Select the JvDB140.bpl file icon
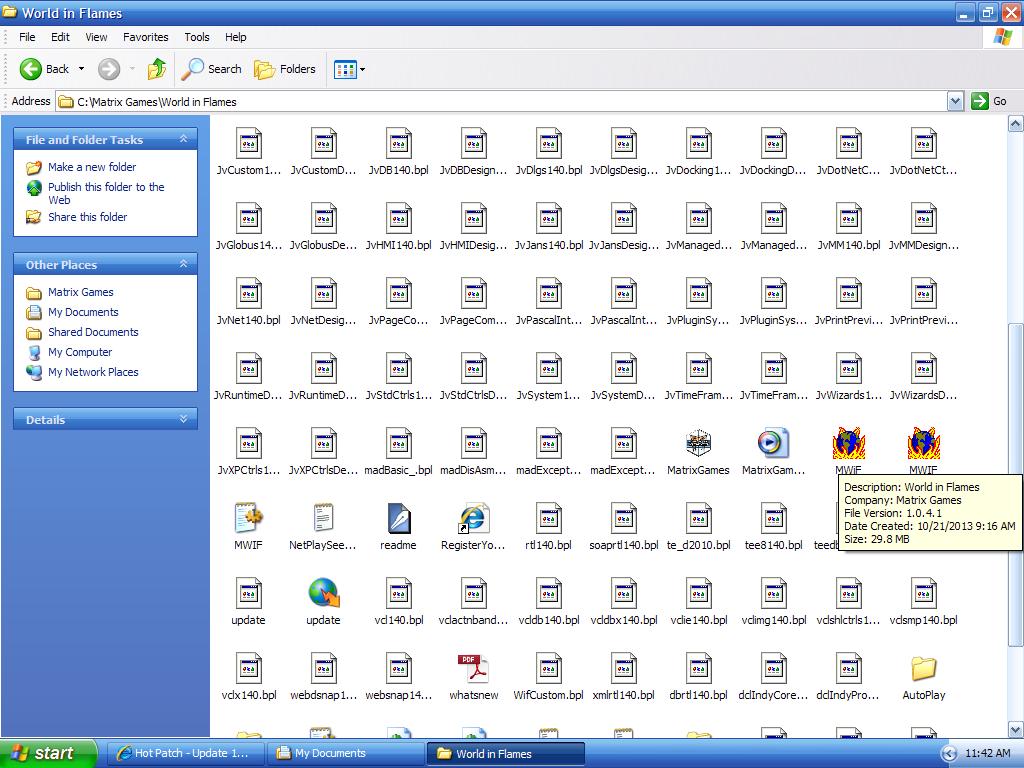This screenshot has height=768, width=1024. point(398,143)
